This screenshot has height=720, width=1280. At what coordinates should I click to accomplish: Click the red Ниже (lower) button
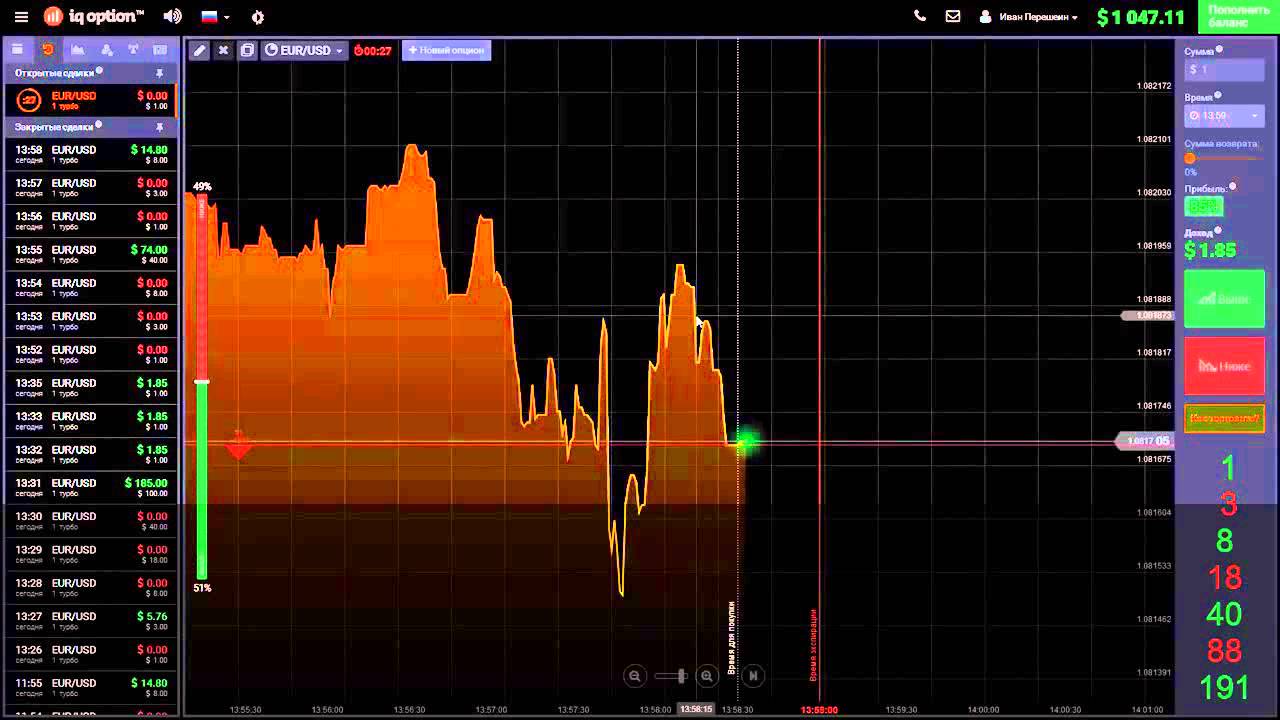(x=1224, y=366)
